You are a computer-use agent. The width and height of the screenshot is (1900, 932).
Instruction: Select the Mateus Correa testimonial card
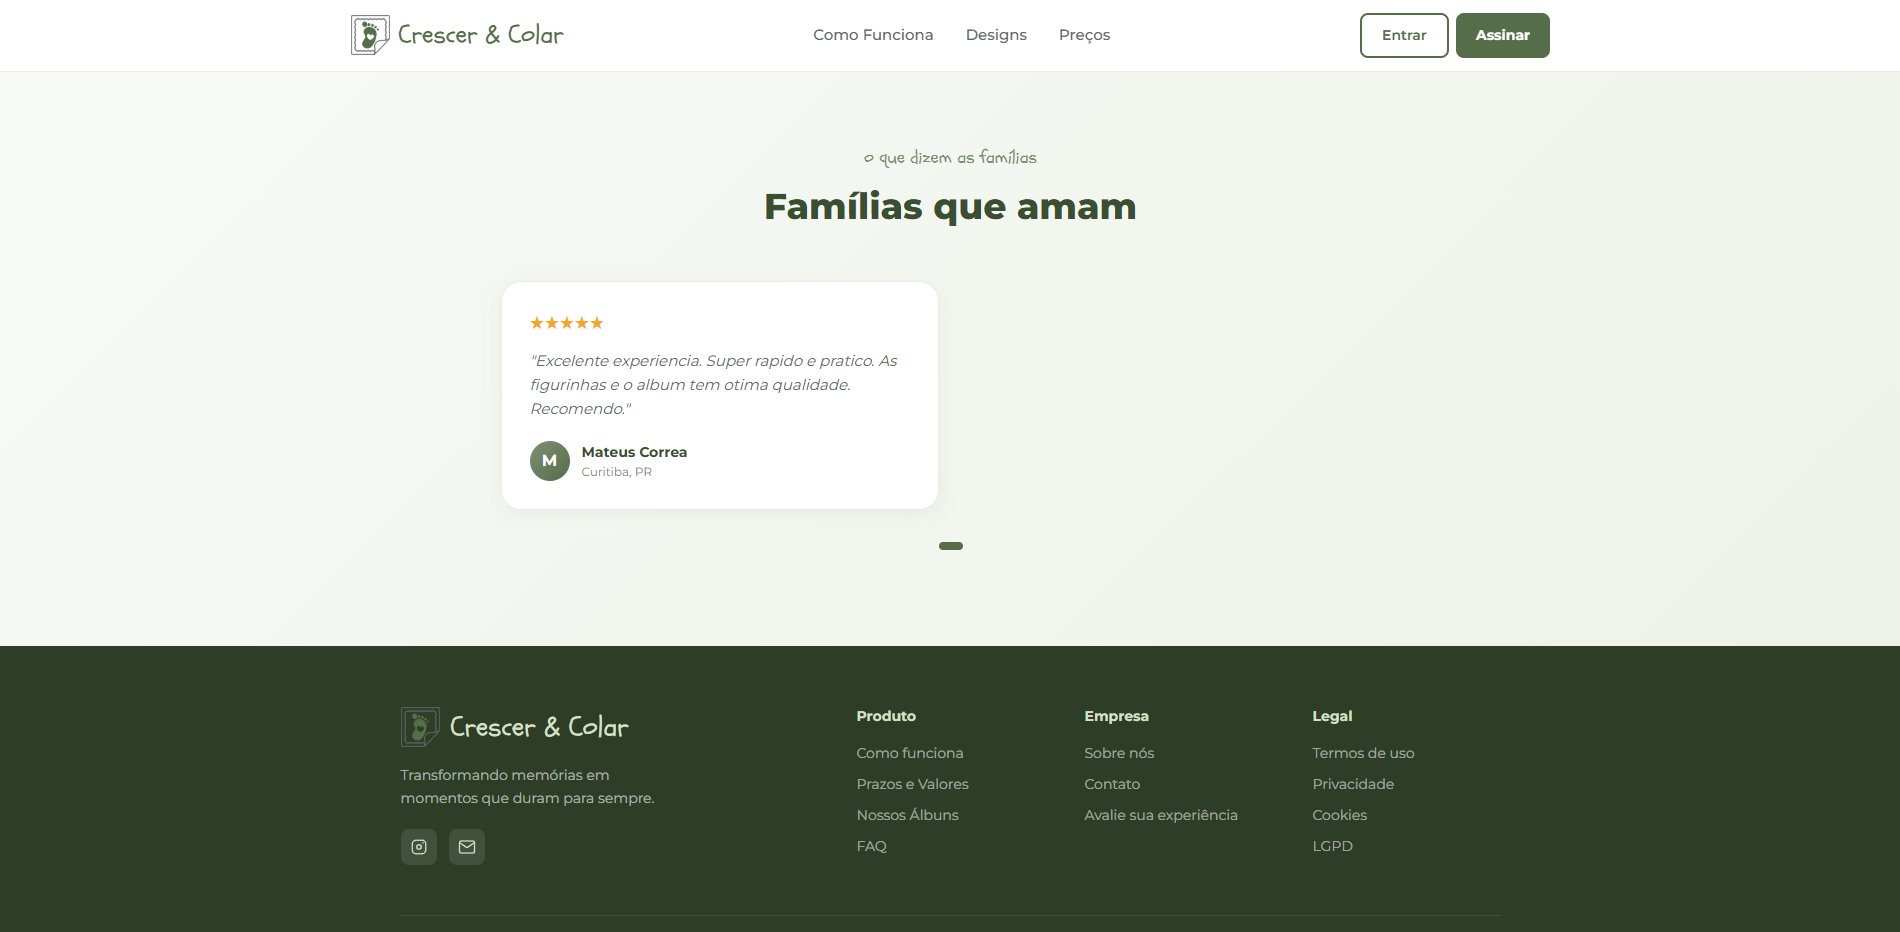point(720,395)
